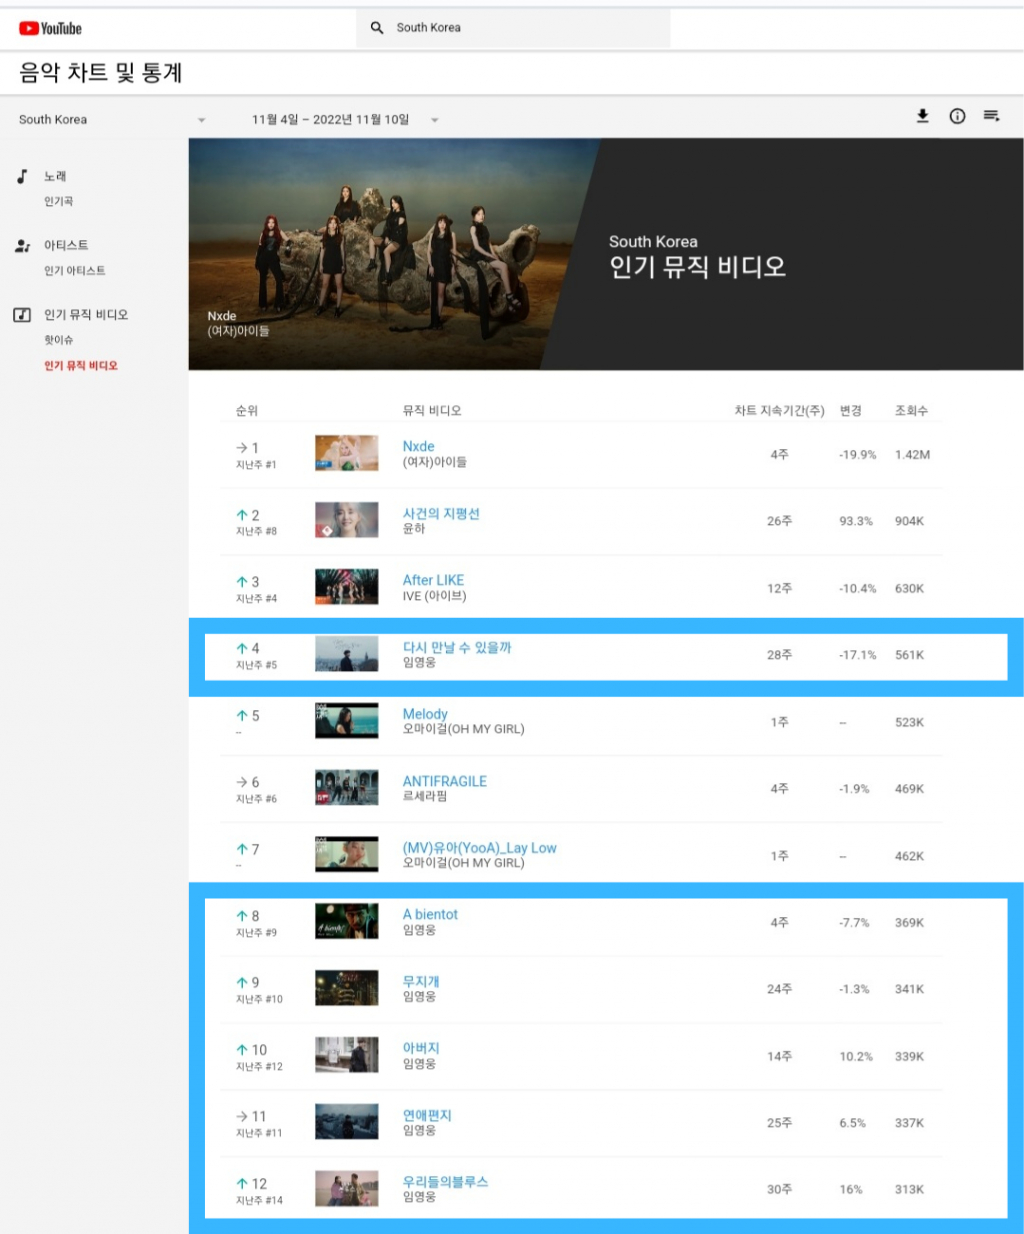Click the 순위 column header
This screenshot has height=1234, width=1024.
click(246, 411)
